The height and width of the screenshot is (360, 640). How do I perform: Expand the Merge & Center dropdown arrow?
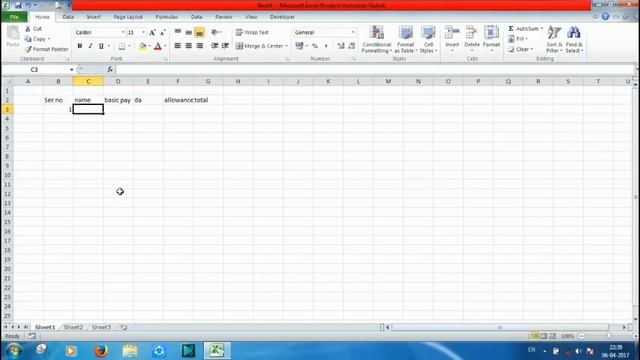(286, 46)
